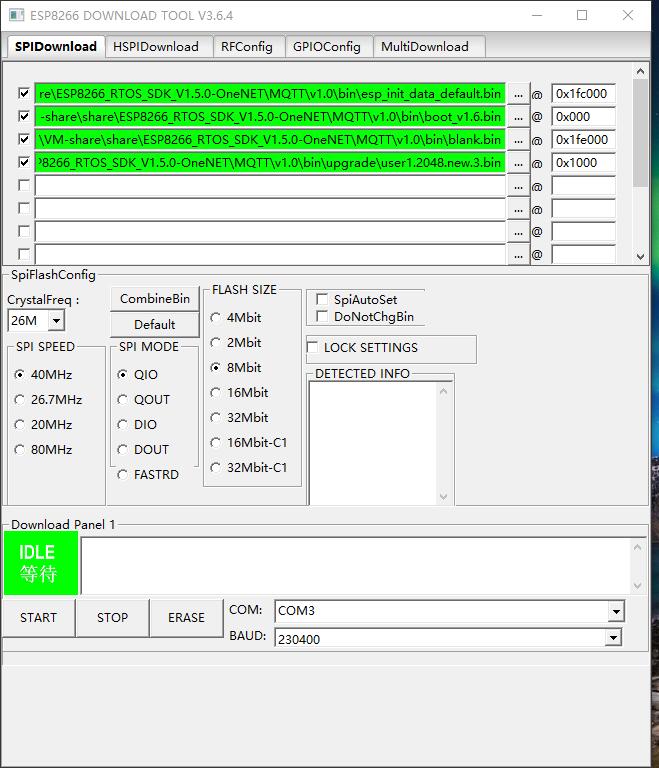Viewport: 659px width, 768px height.
Task: Enable the SpiAutoSet checkbox
Action: (322, 299)
